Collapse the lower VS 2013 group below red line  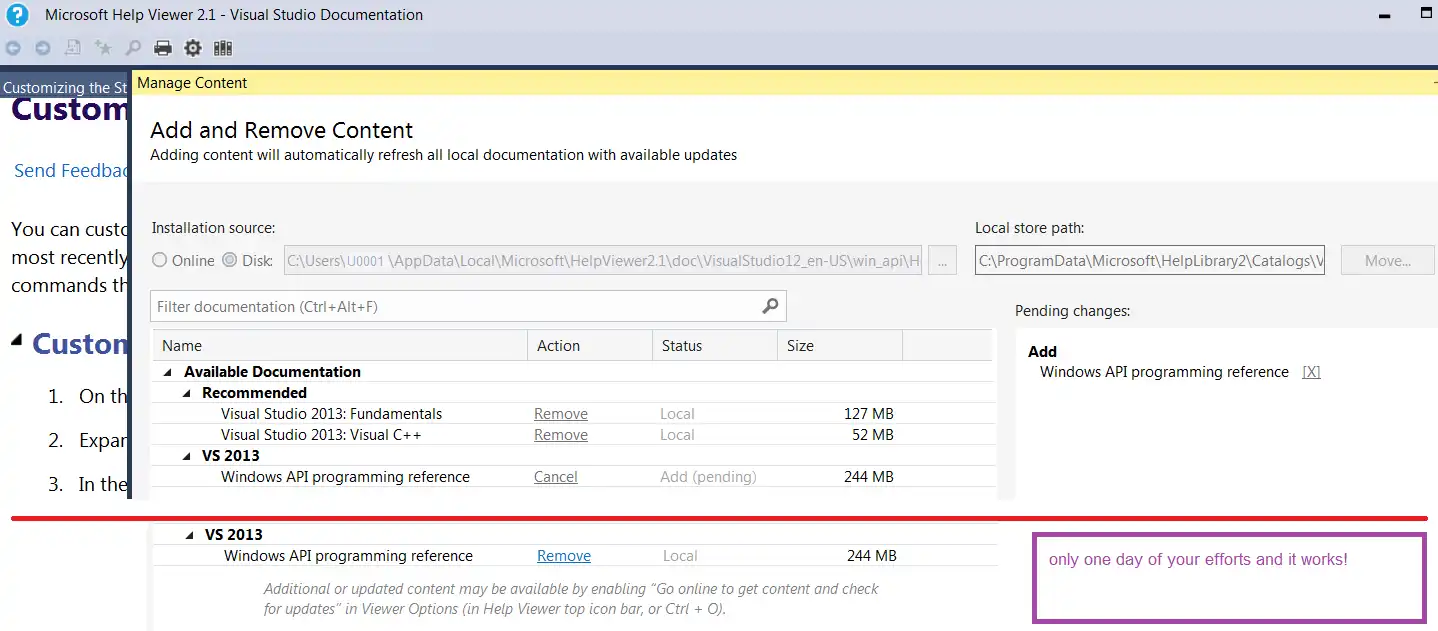coord(190,535)
